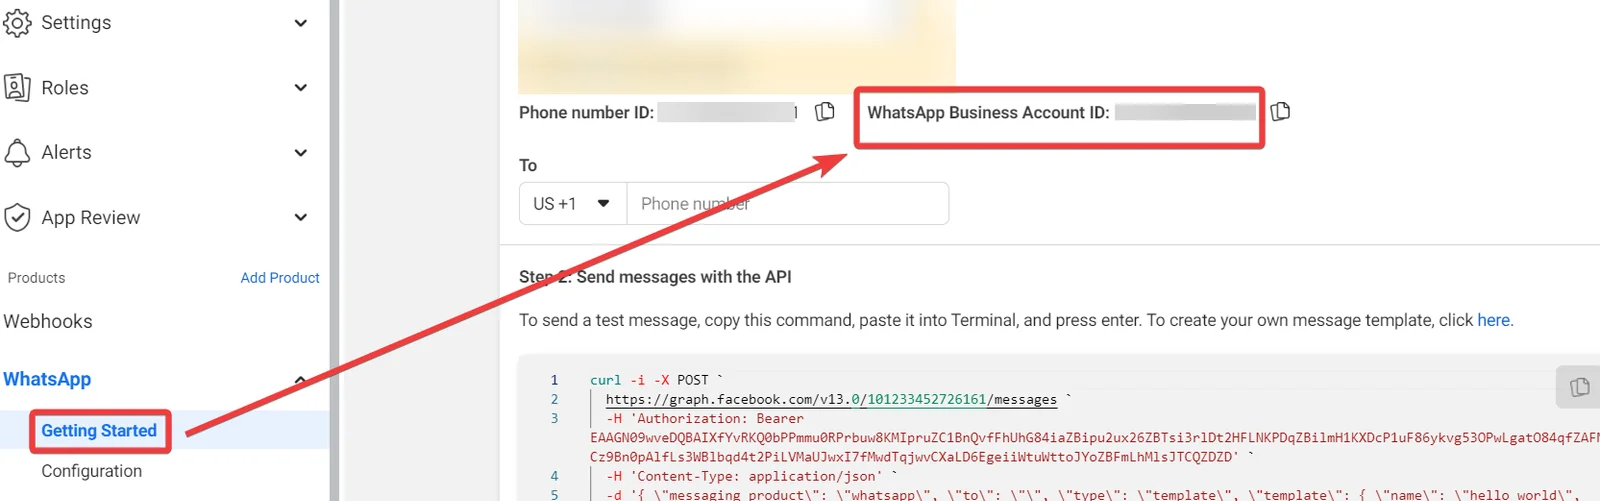The height and width of the screenshot is (501, 1600).
Task: Expand the App Review section chevron
Action: click(300, 217)
